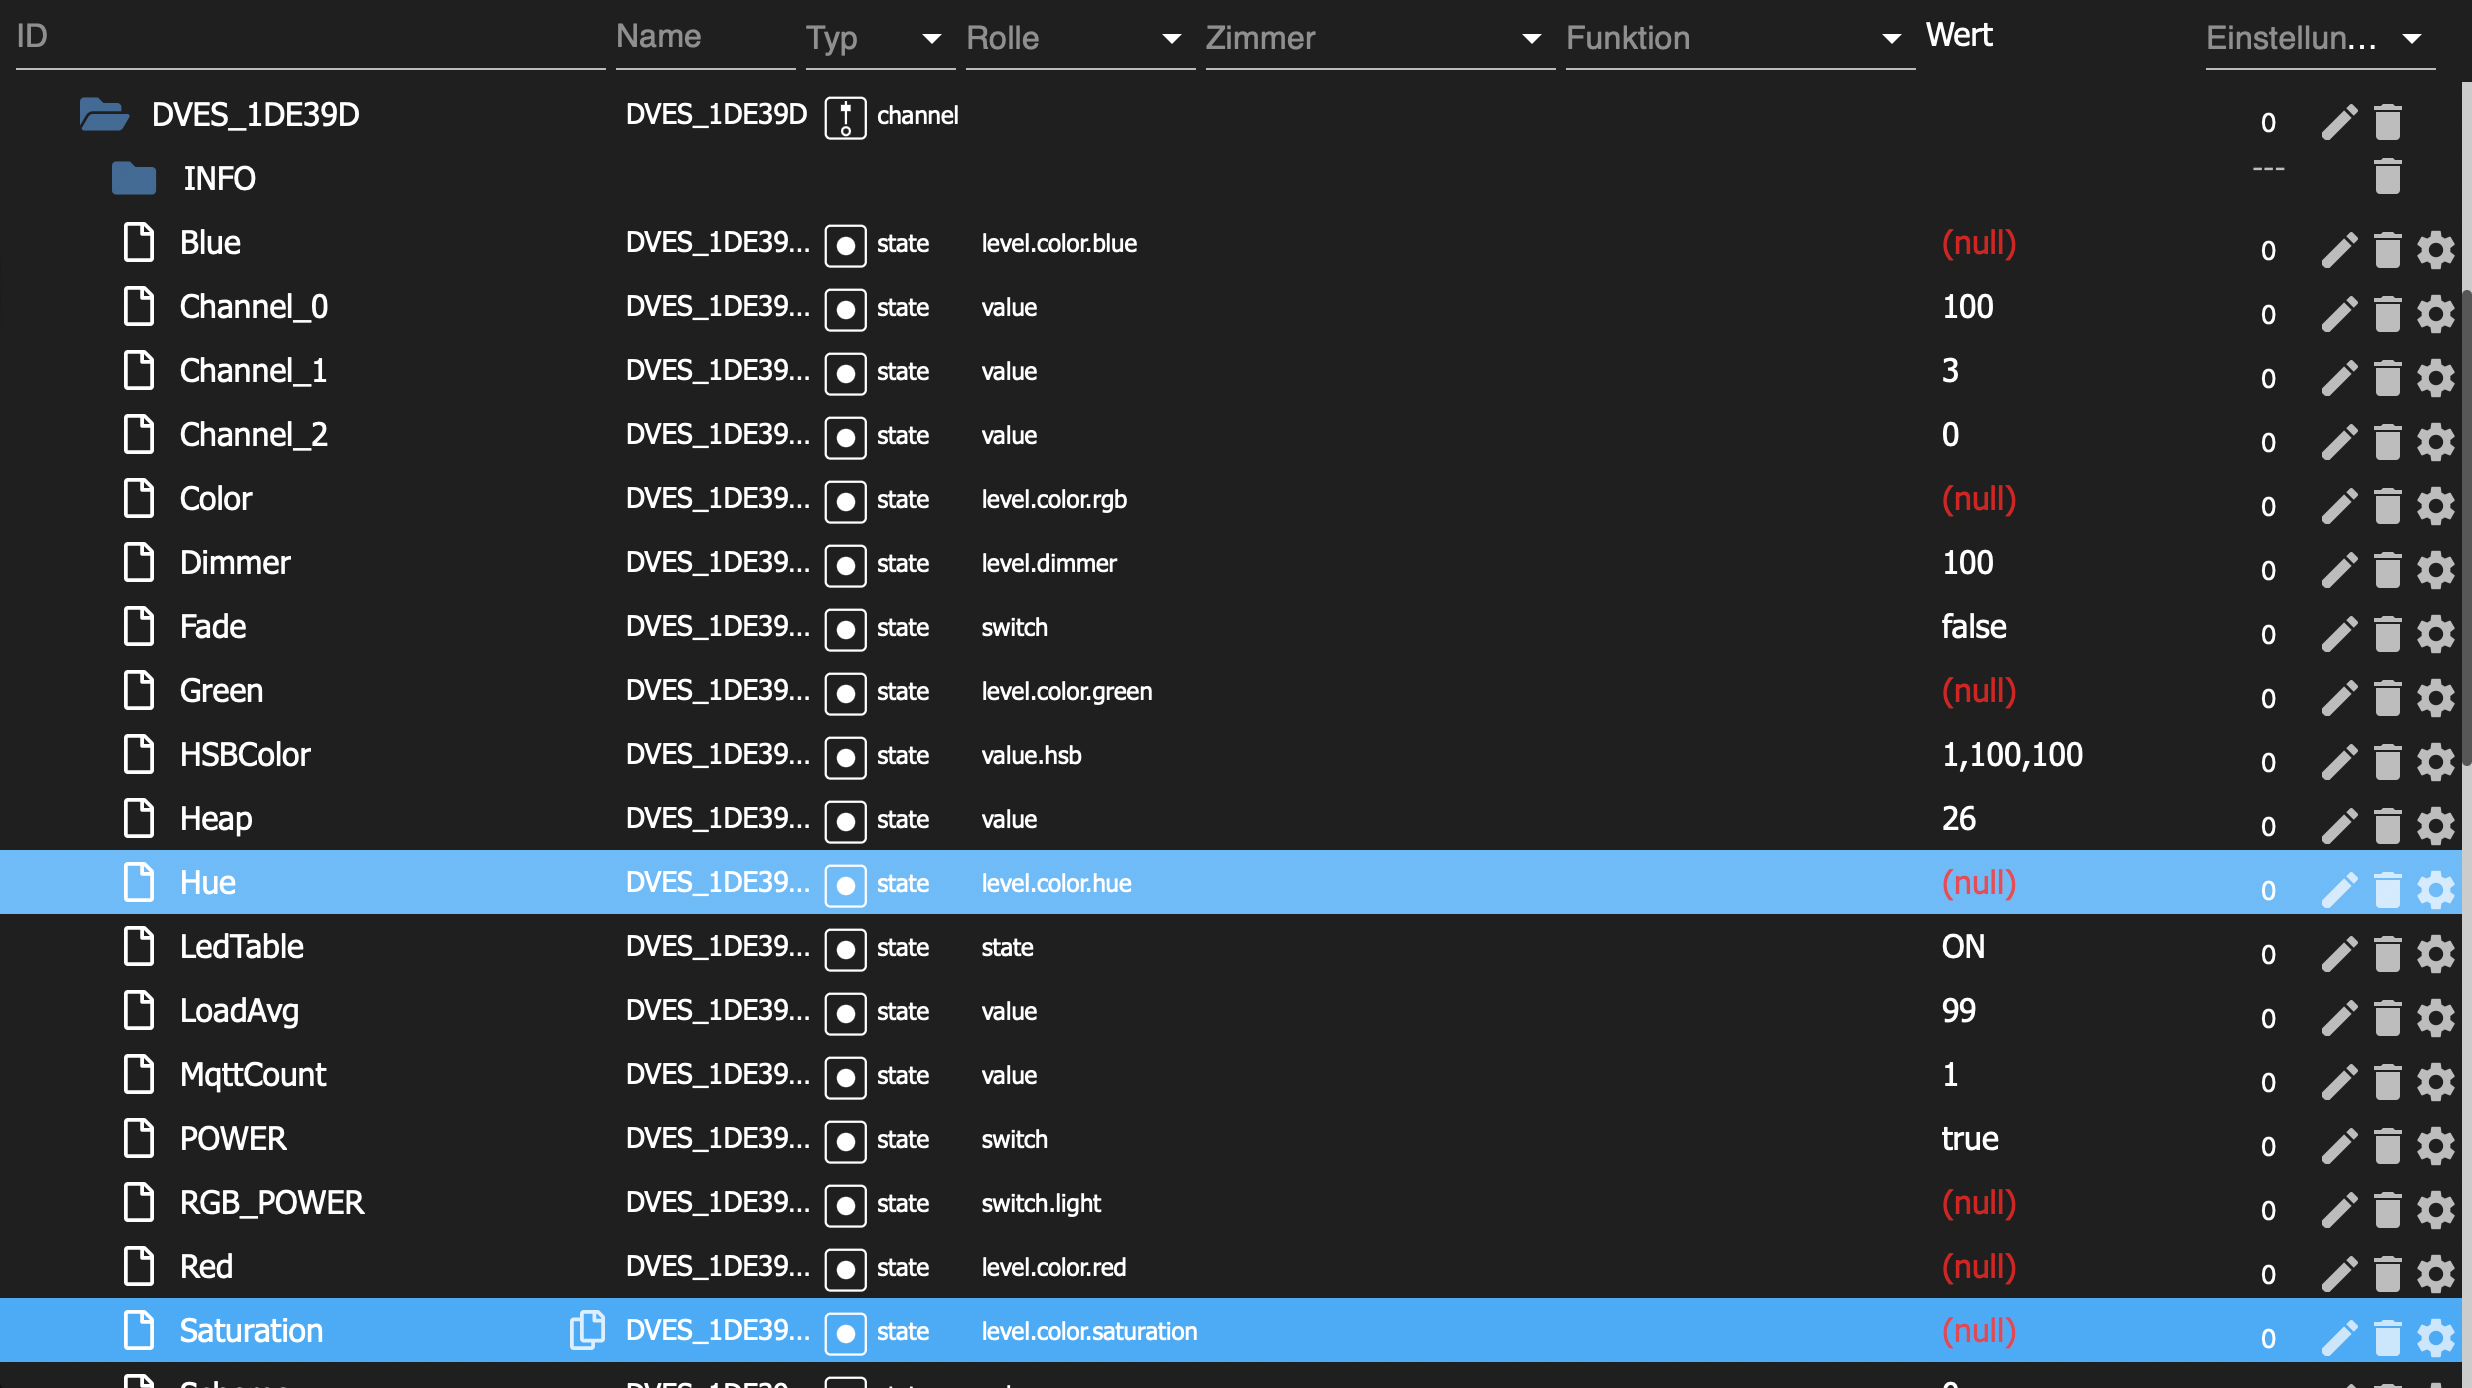The image size is (2472, 1388).
Task: Delete the INFO folder with trash icon
Action: click(x=2387, y=177)
